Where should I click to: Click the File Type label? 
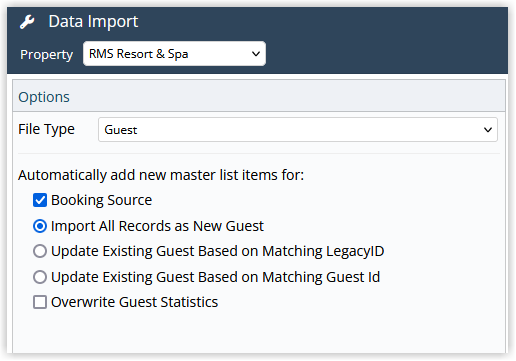pyautogui.click(x=46, y=130)
